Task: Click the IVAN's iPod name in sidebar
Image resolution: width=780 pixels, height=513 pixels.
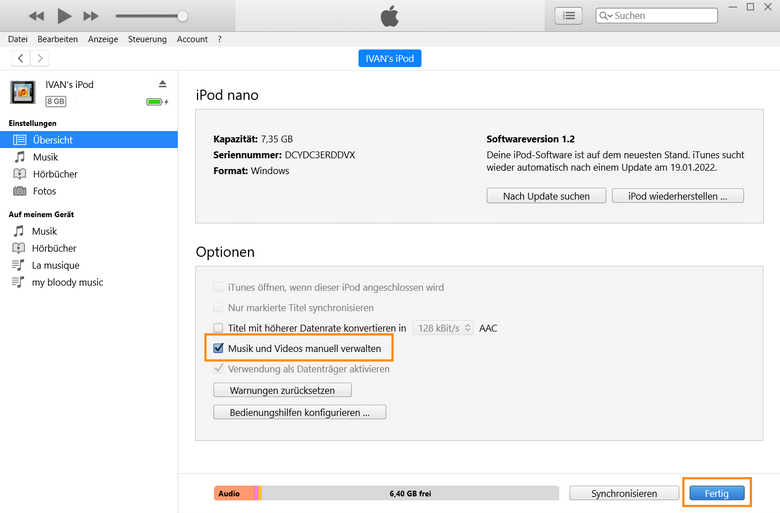Action: click(x=69, y=85)
